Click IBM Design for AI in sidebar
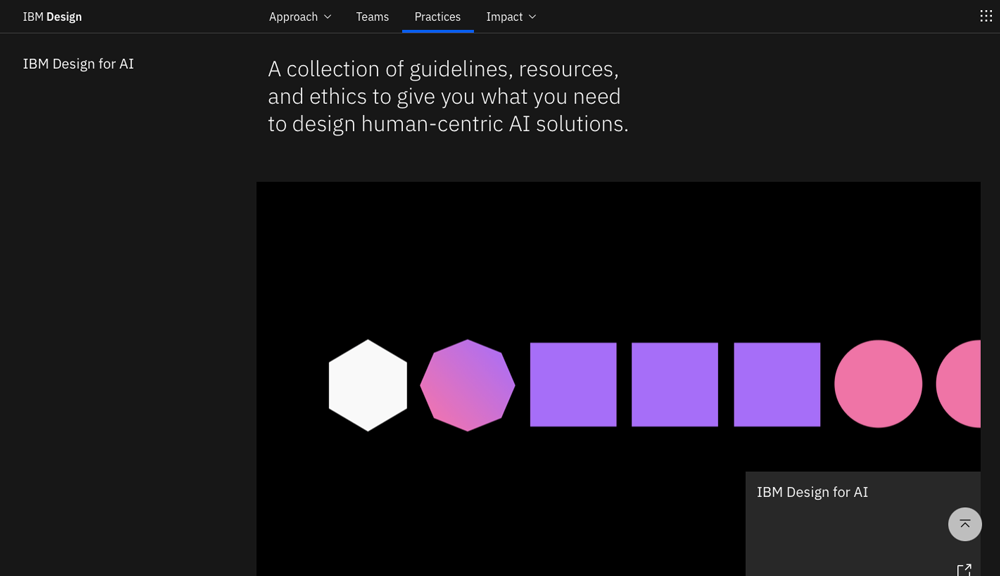The image size is (1000, 576). [78, 64]
